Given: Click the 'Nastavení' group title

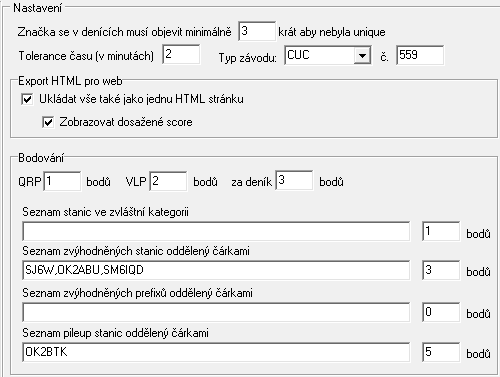Looking at the screenshot, I should [x=38, y=8].
